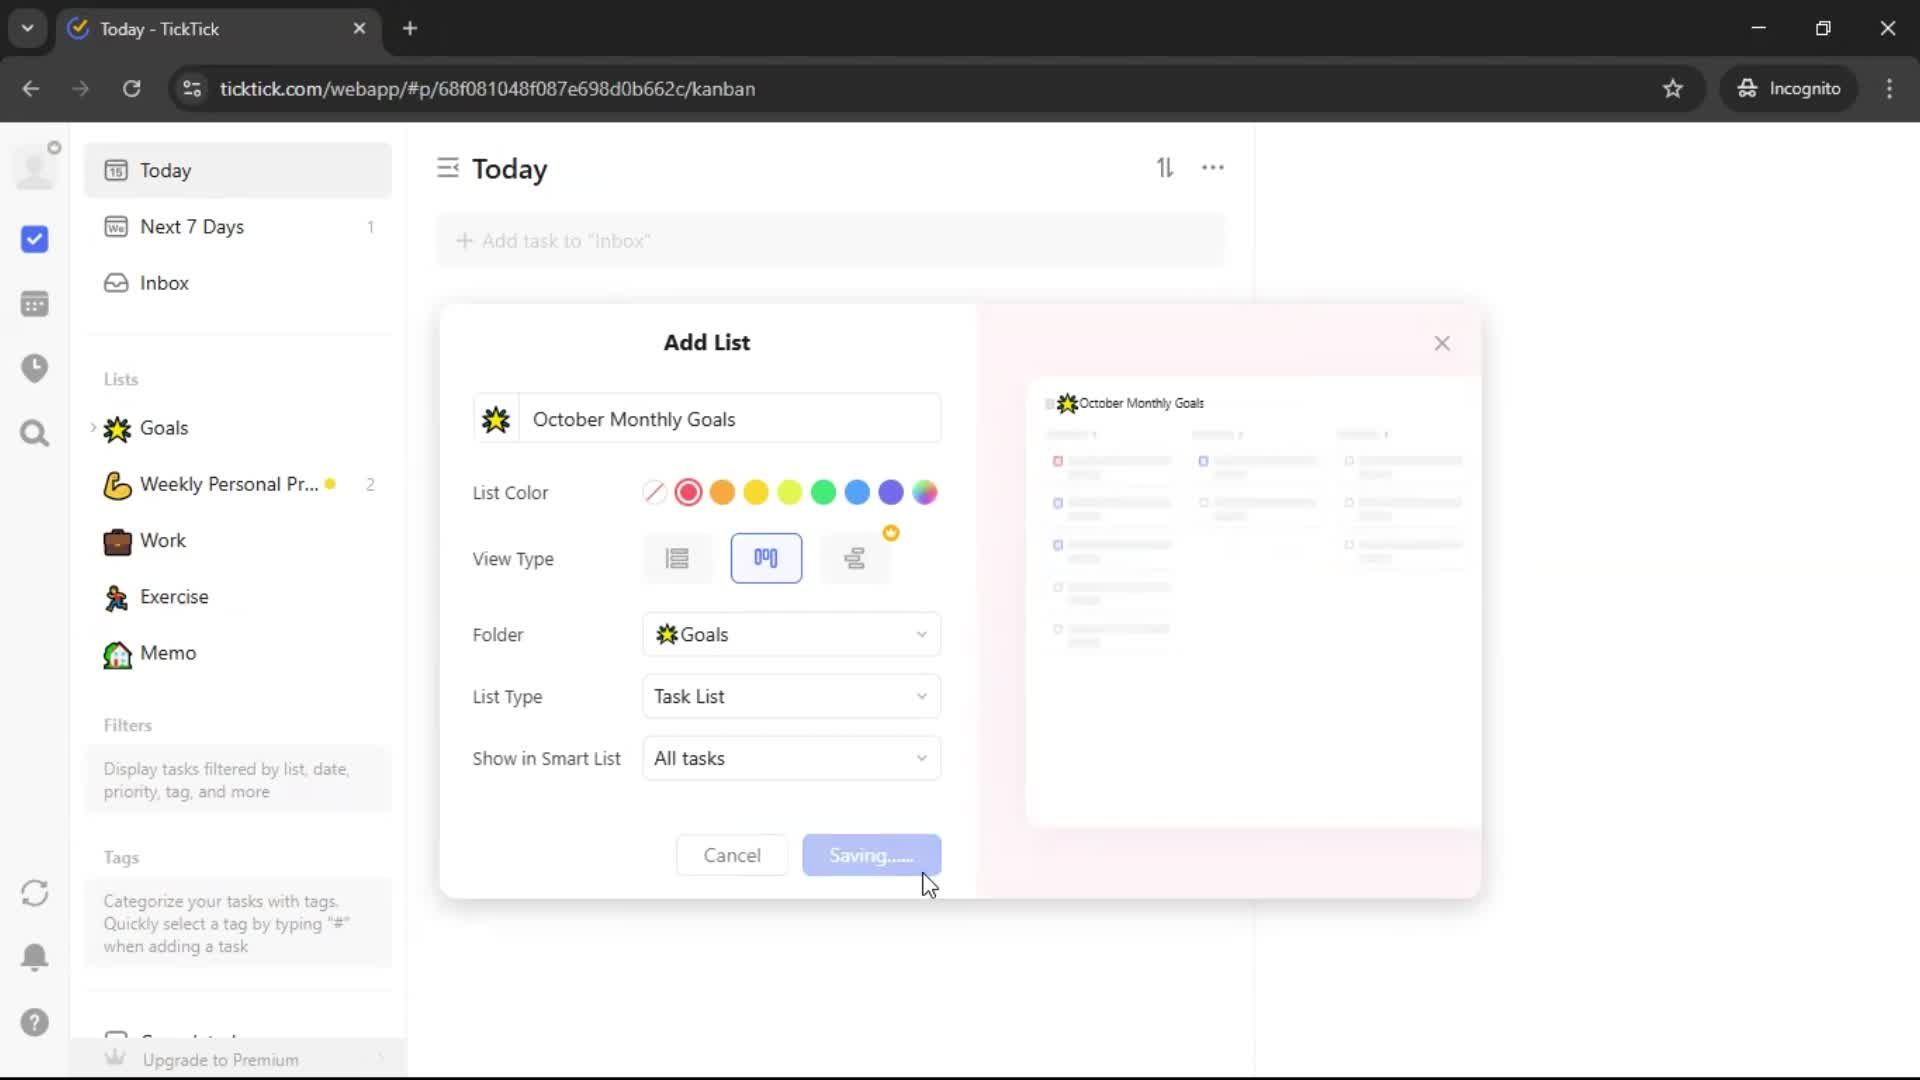1920x1080 pixels.
Task: Open the Calendar view icon in sidebar
Action: [x=35, y=304]
